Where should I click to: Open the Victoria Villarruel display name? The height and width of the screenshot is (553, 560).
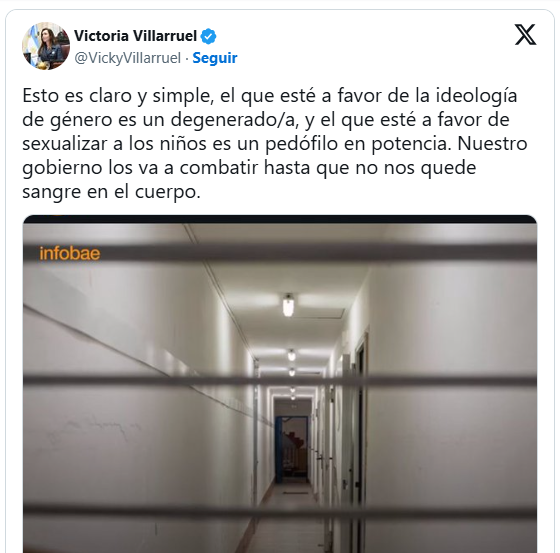pyautogui.click(x=135, y=36)
